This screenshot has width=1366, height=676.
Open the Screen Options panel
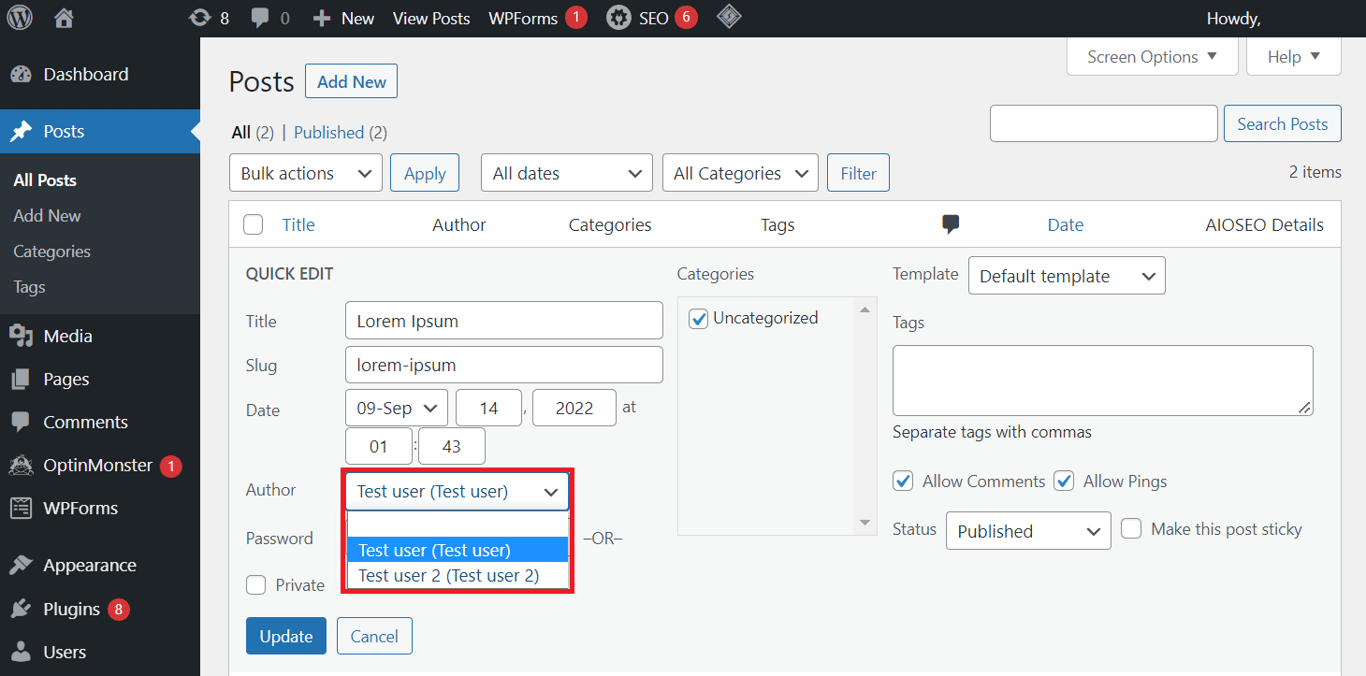(x=1152, y=56)
